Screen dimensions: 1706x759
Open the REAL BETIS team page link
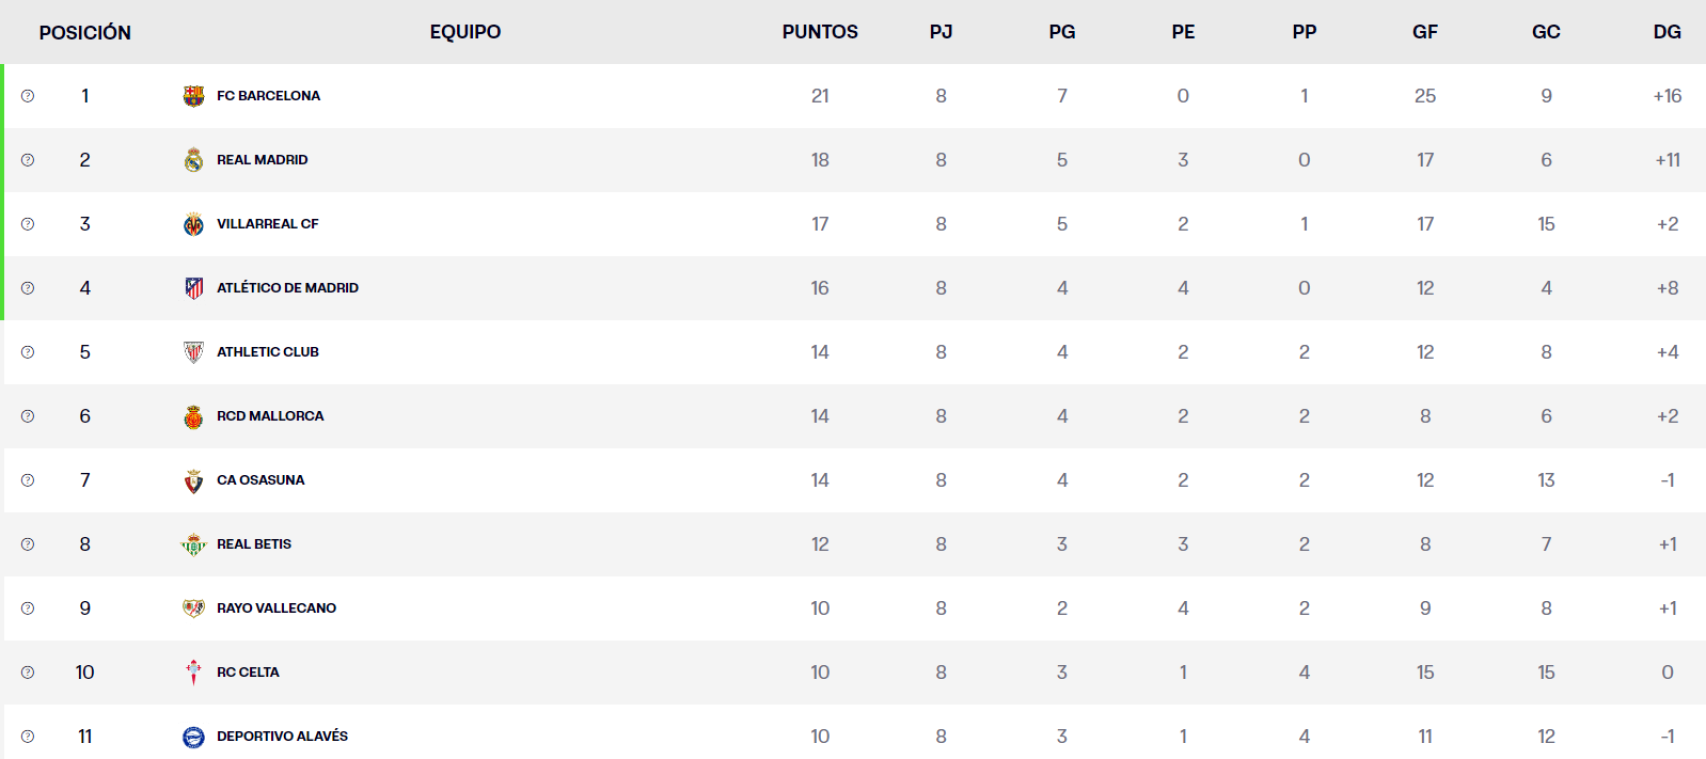point(253,543)
